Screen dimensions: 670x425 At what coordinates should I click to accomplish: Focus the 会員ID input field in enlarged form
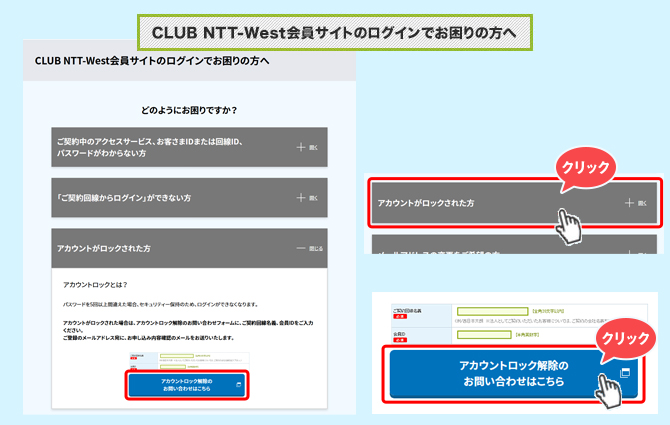click(x=484, y=334)
